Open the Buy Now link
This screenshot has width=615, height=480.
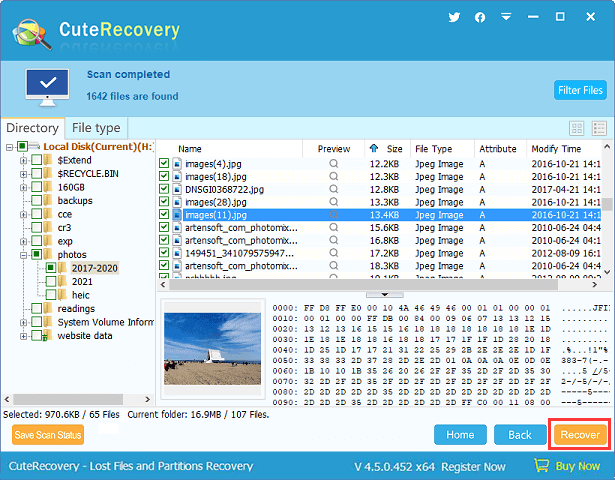577,466
